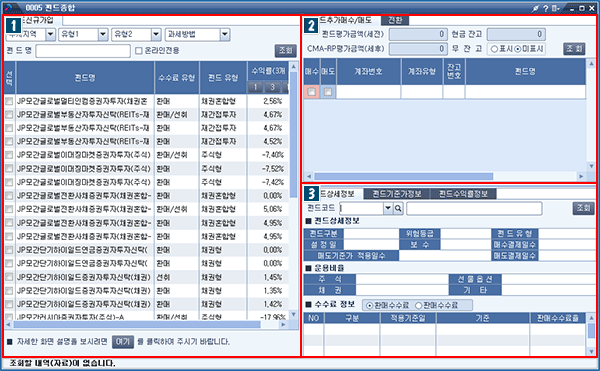Image resolution: width=600 pixels, height=371 pixels.
Task: Switch to the 펀드수익률정보 tab
Action: coord(463,194)
